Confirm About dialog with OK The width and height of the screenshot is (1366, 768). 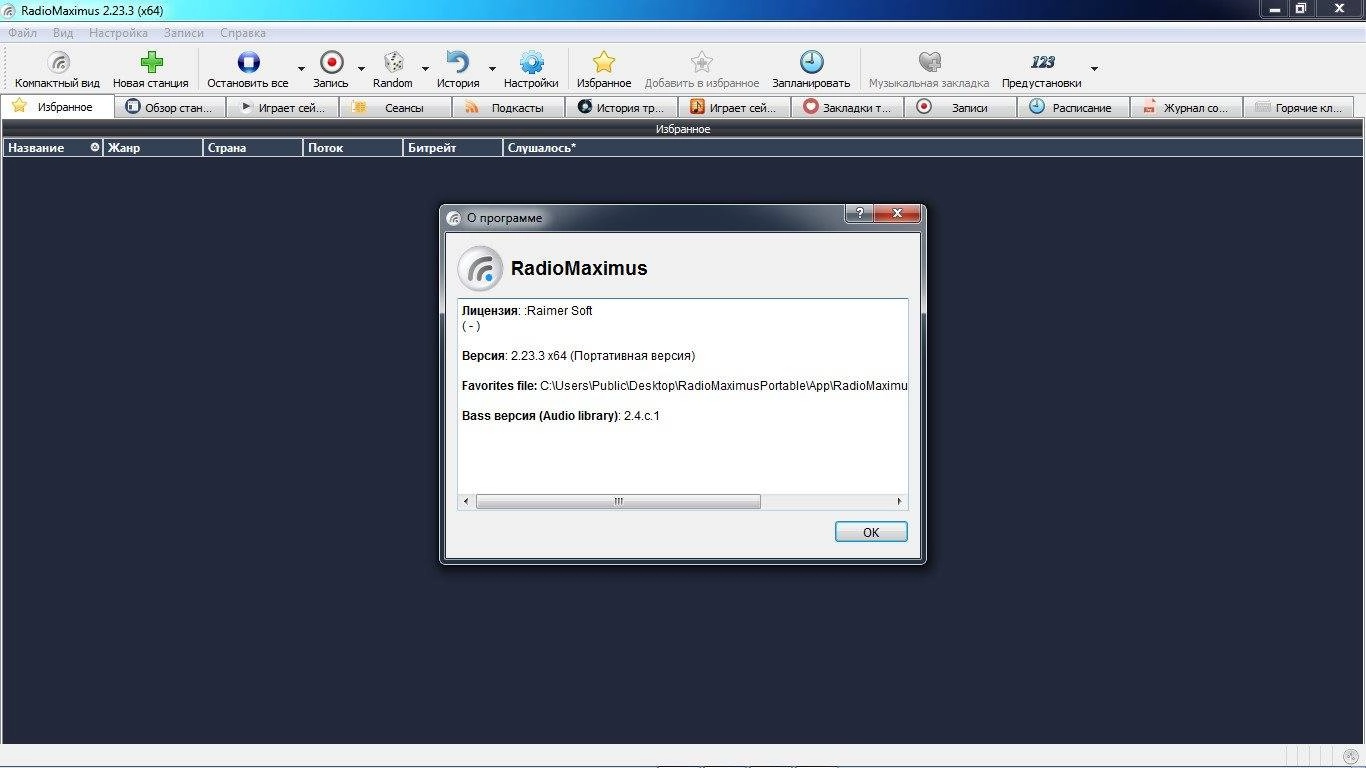[871, 532]
